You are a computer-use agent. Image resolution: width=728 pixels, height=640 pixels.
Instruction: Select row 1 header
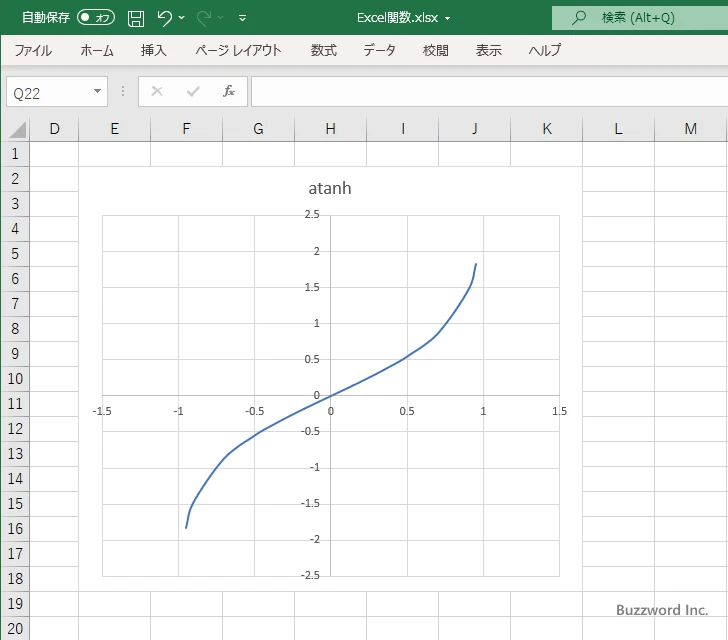tap(15, 154)
